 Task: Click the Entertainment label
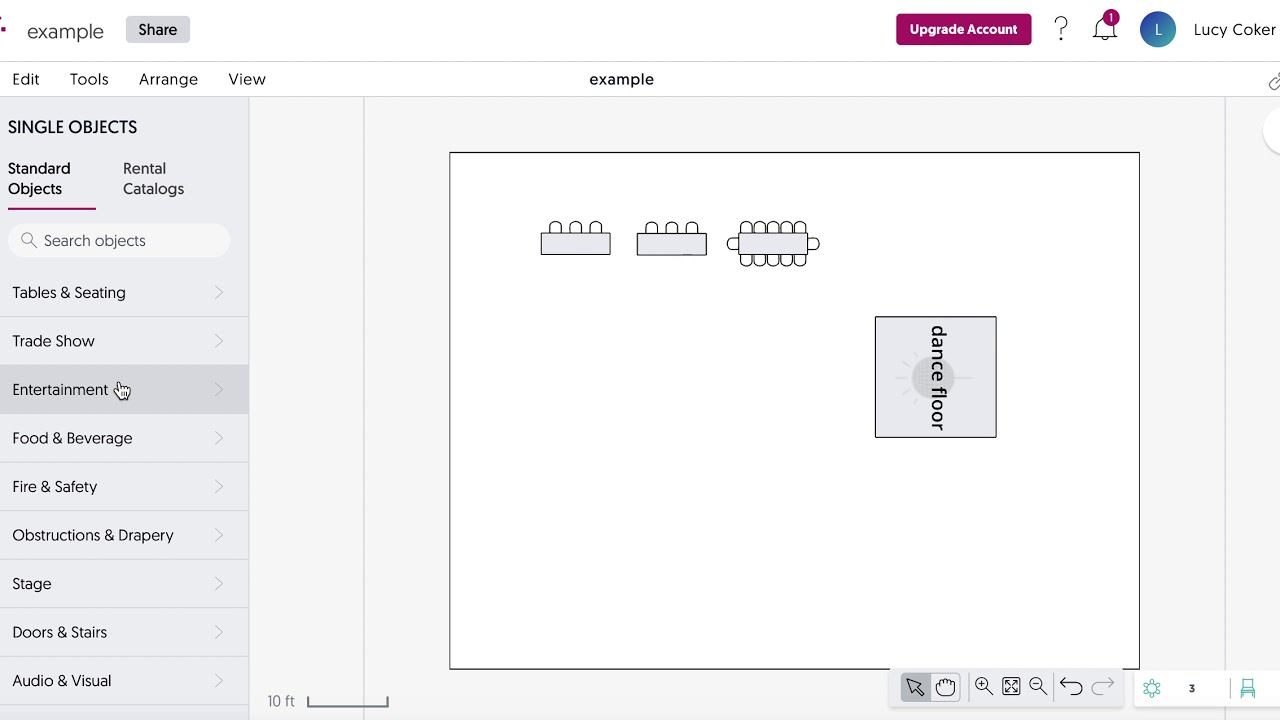(x=60, y=390)
